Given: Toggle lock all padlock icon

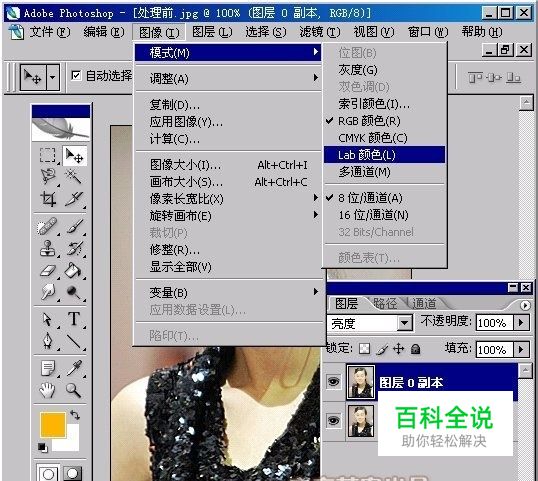Looking at the screenshot, I should [416, 349].
